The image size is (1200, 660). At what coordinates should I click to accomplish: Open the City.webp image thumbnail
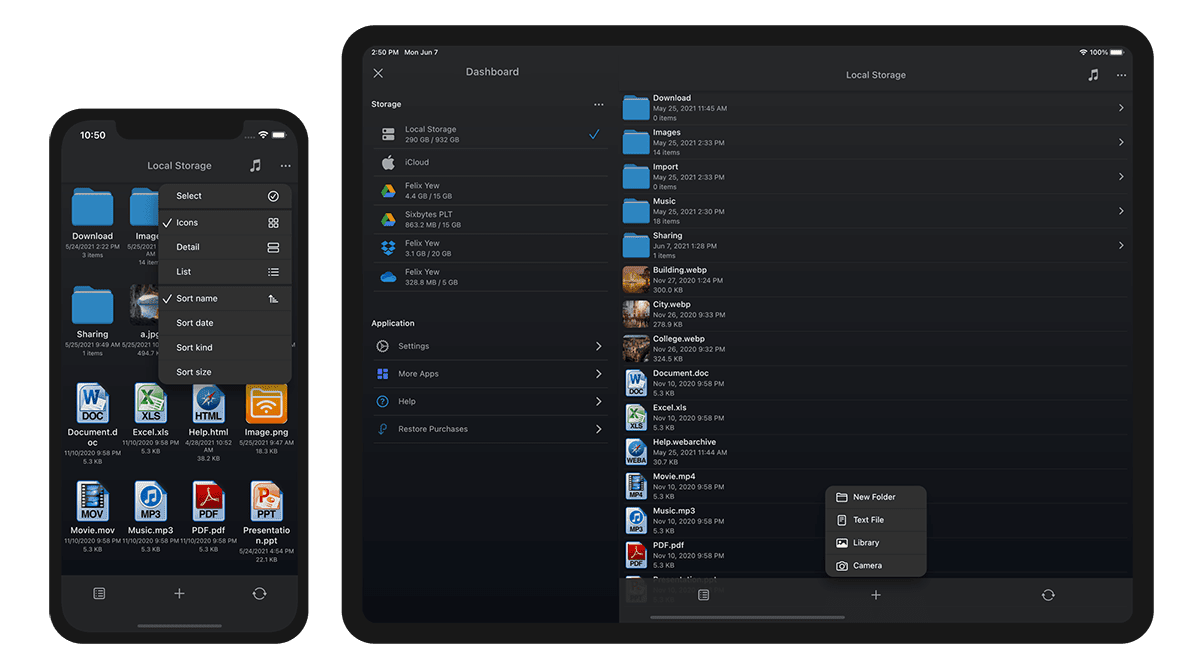click(x=636, y=313)
